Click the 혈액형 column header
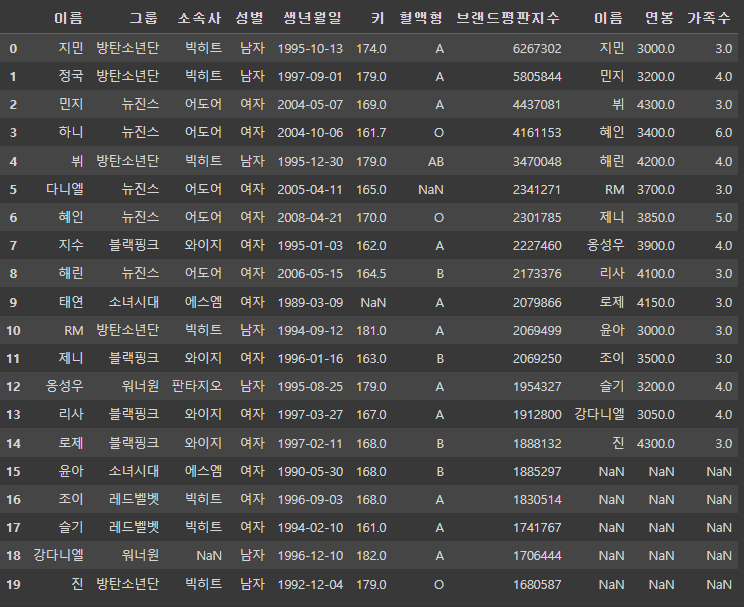This screenshot has width=744, height=607. [x=421, y=18]
